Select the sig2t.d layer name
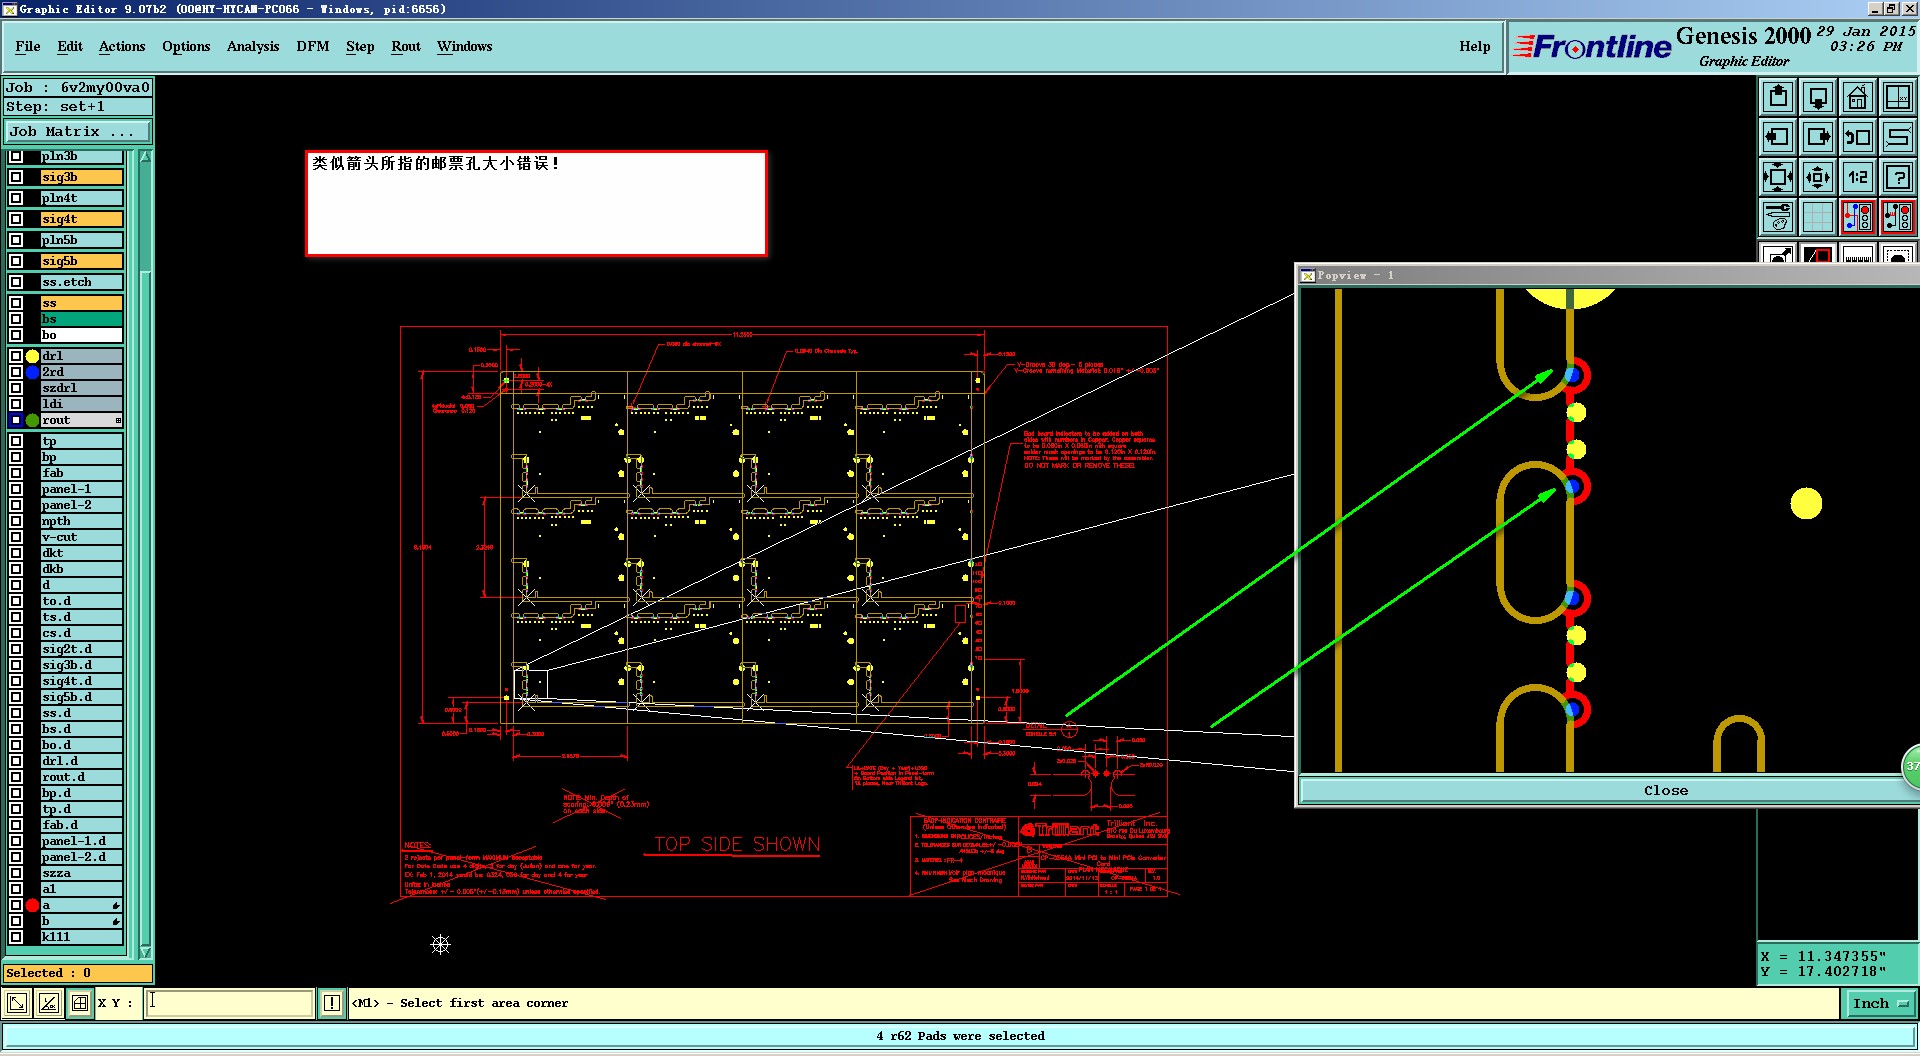The height and width of the screenshot is (1056, 1920). click(81, 649)
